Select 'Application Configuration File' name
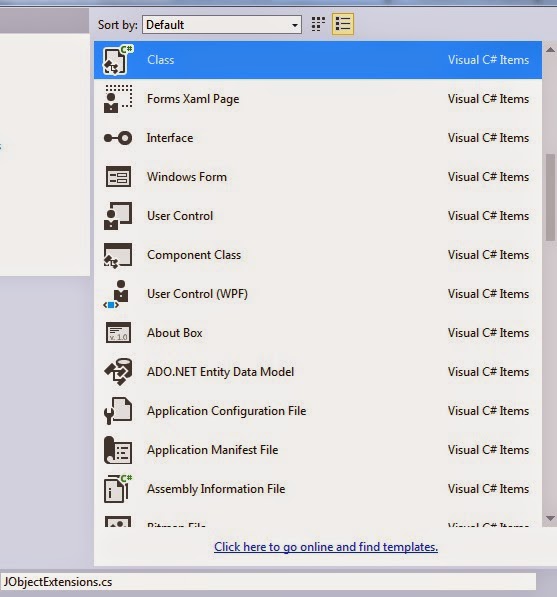Screen dimensions: 557x597 pyautogui.click(x=227, y=411)
